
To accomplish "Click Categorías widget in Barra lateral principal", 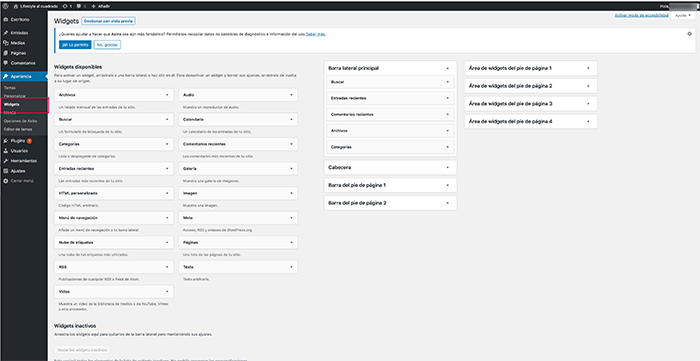I will tap(390, 147).
